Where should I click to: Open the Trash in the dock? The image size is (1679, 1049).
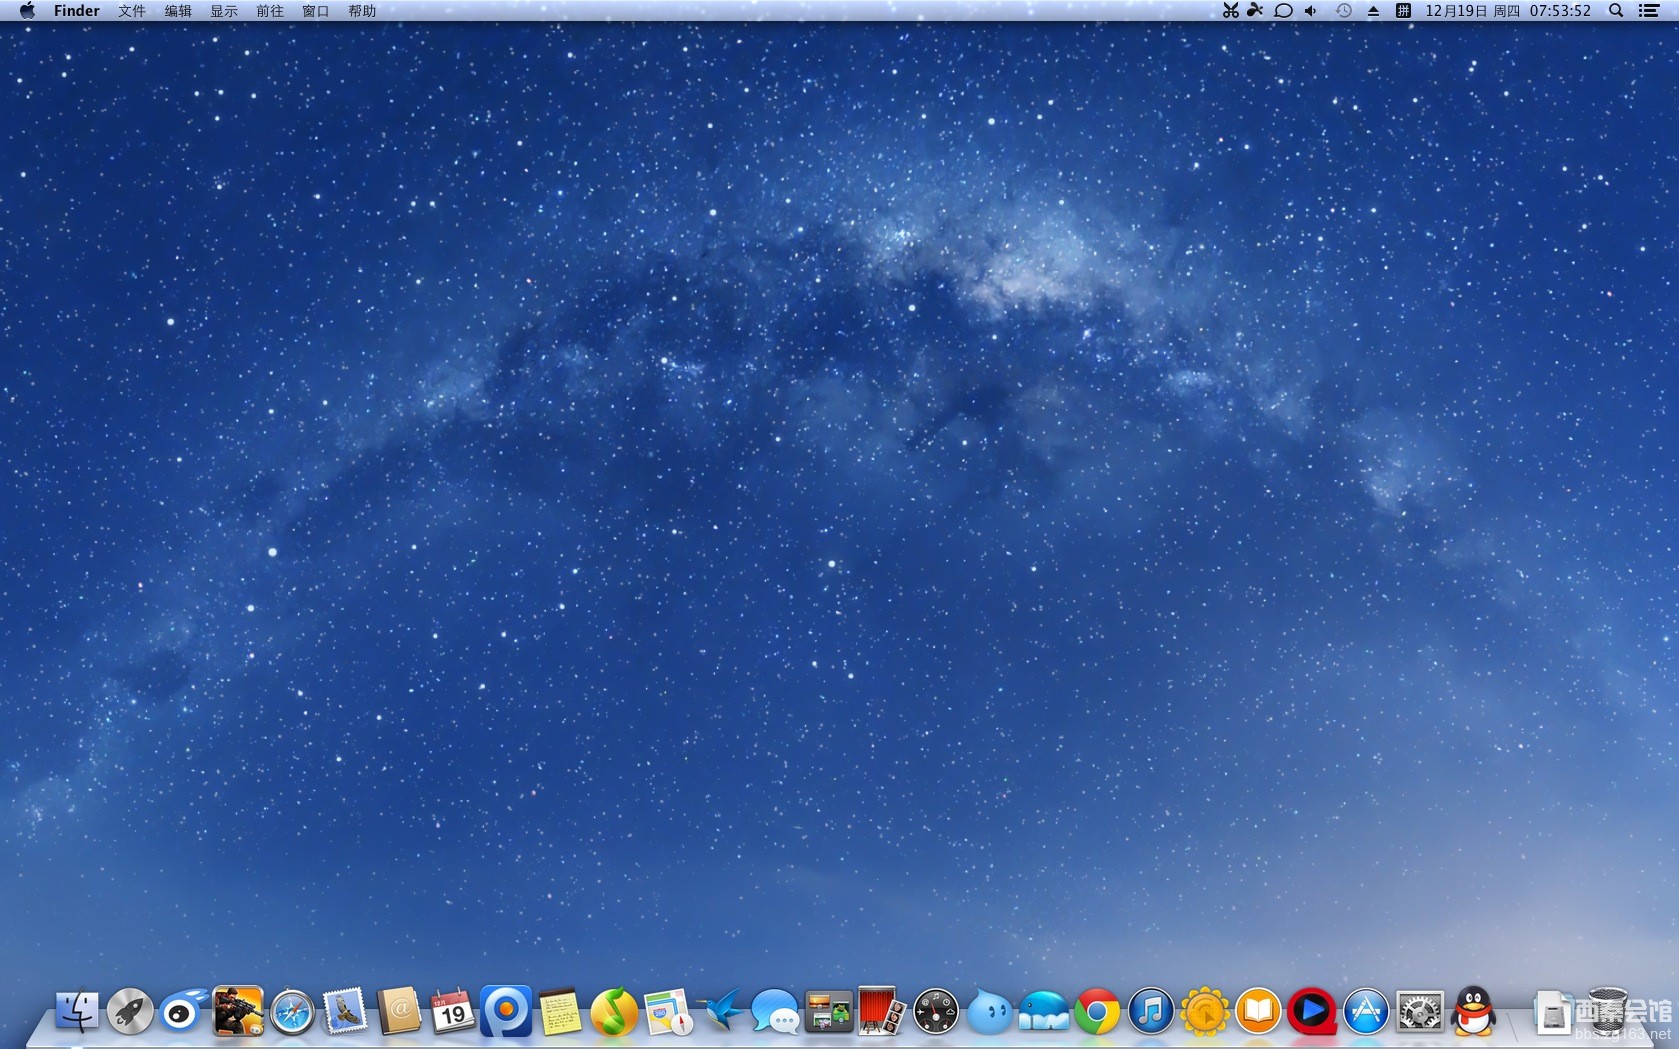tap(1608, 1010)
